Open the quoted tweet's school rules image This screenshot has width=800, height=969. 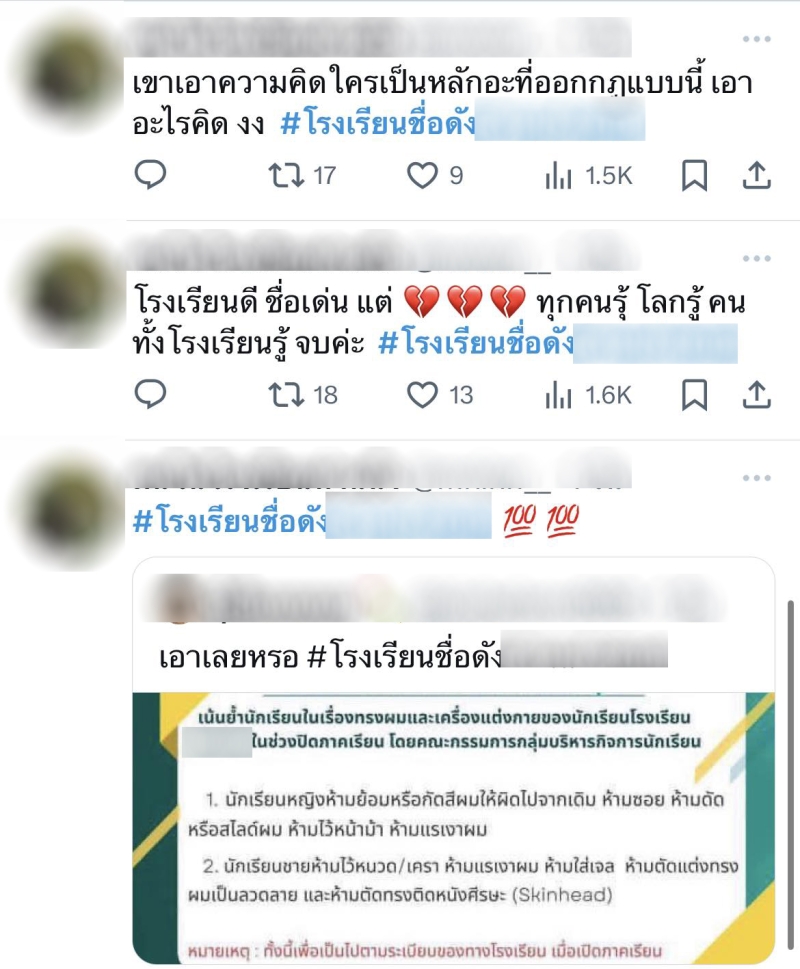pyautogui.click(x=453, y=828)
